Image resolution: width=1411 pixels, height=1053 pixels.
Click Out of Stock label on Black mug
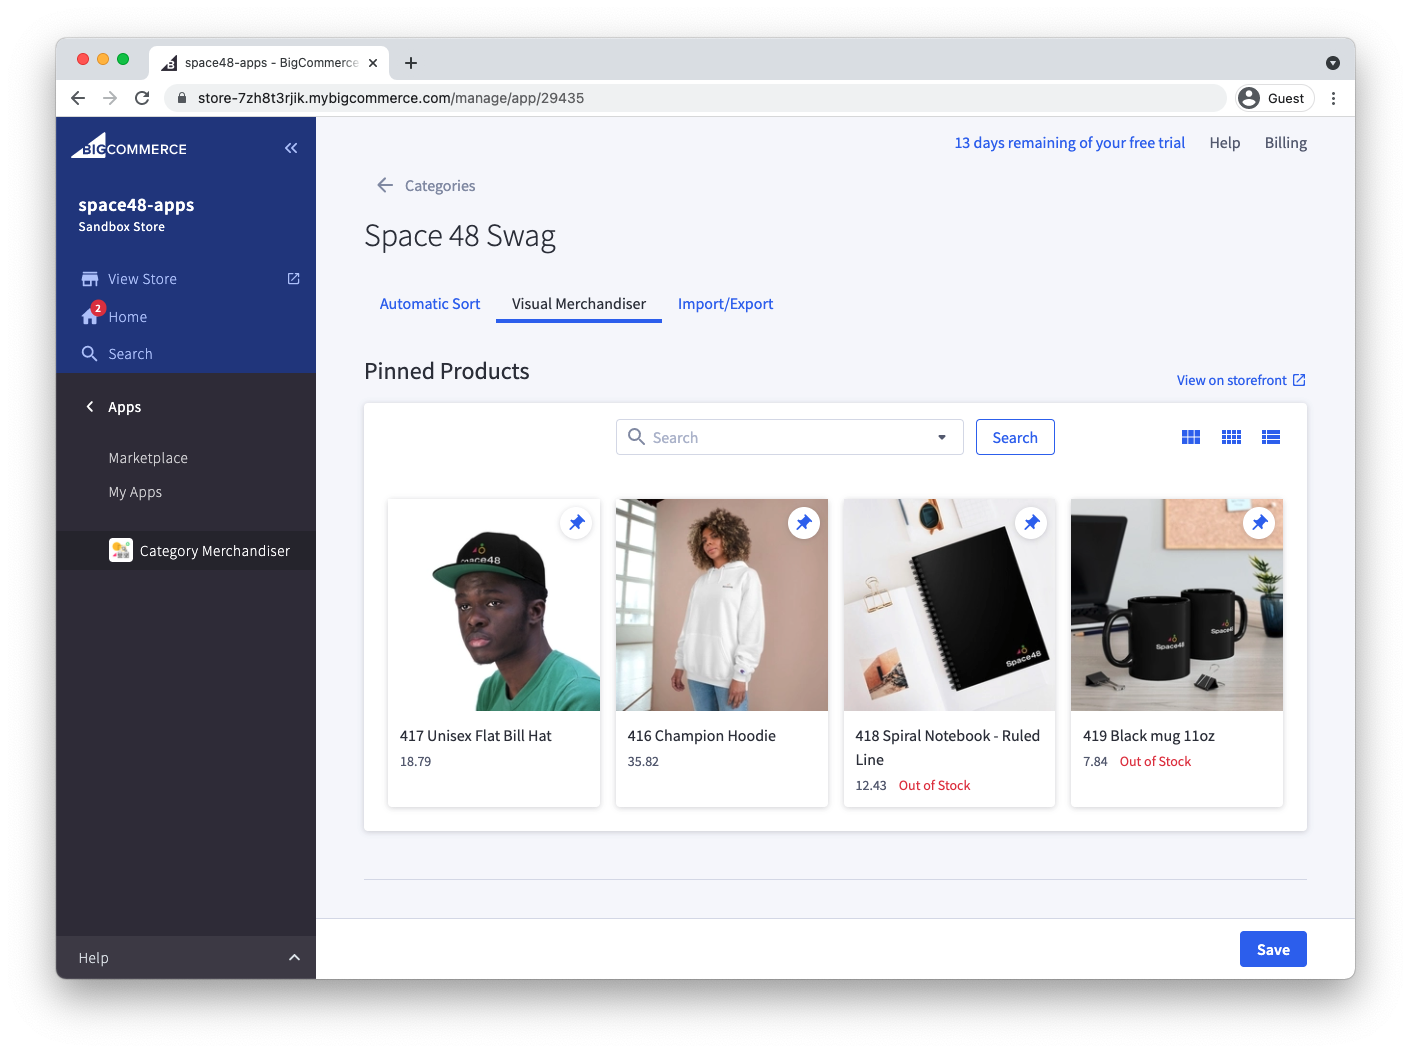coord(1155,761)
